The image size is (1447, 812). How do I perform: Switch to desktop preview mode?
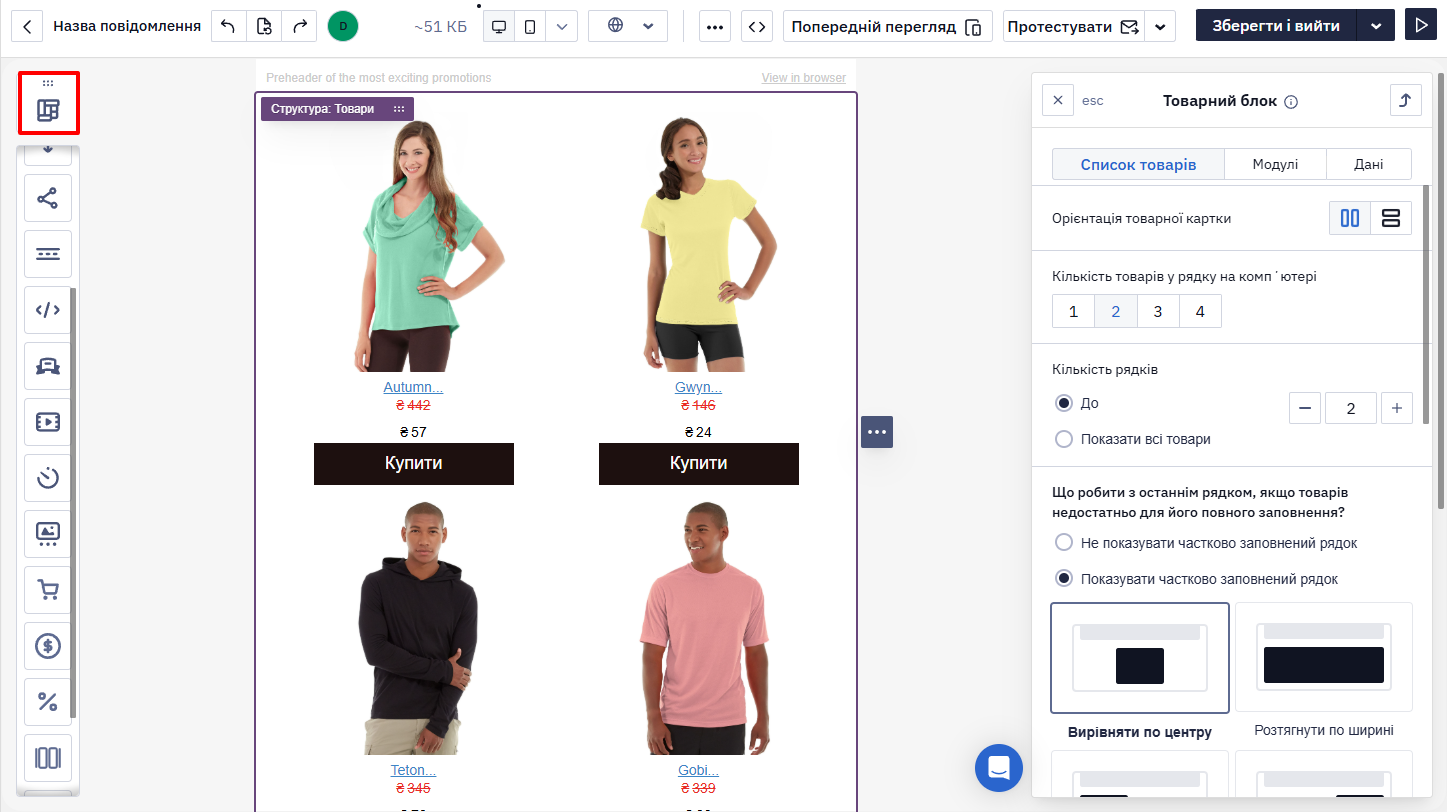[499, 26]
